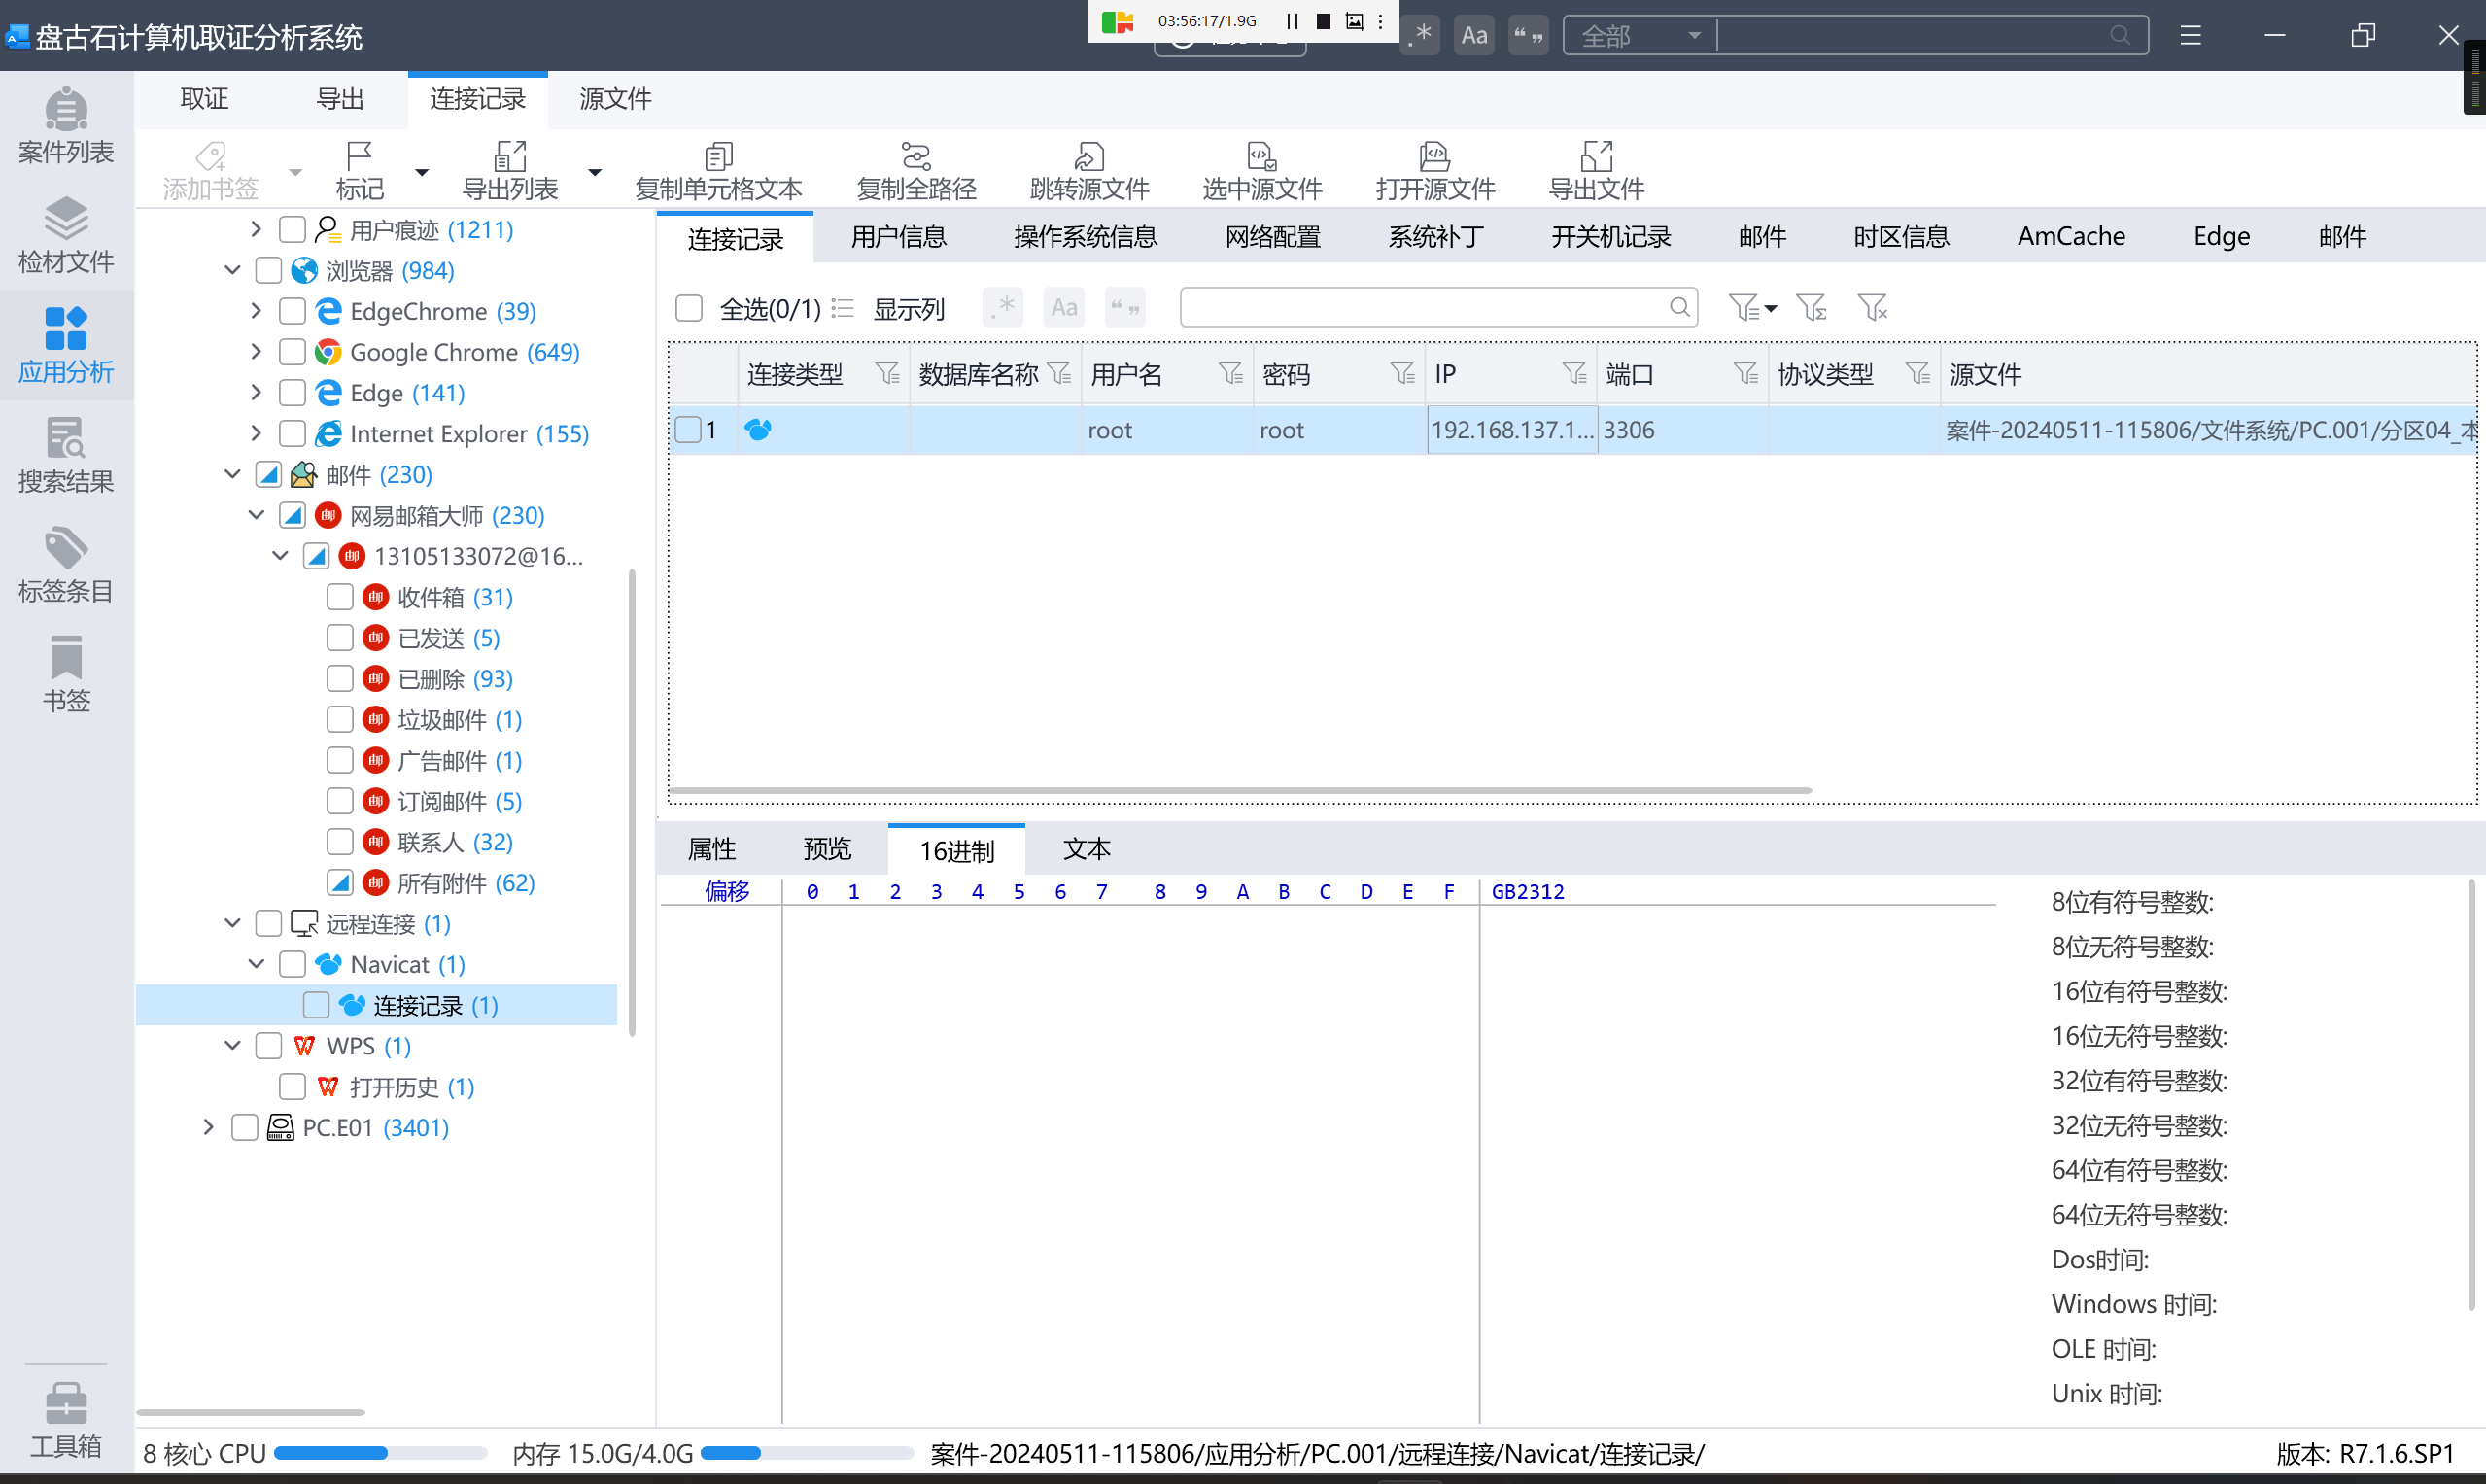Image resolution: width=2486 pixels, height=1484 pixels.
Task: Click the 显示列 button
Action: 907,308
